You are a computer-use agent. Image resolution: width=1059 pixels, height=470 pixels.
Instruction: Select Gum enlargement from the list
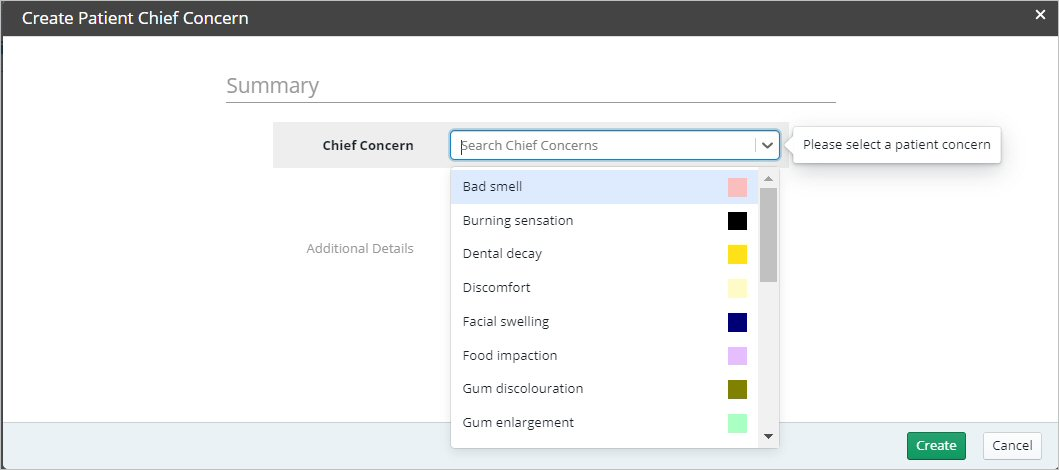coord(604,423)
